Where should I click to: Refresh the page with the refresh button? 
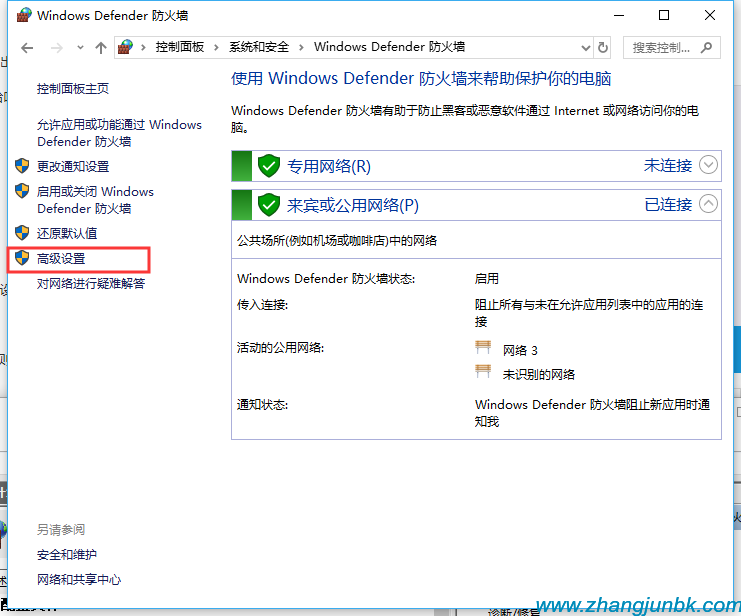pos(603,48)
